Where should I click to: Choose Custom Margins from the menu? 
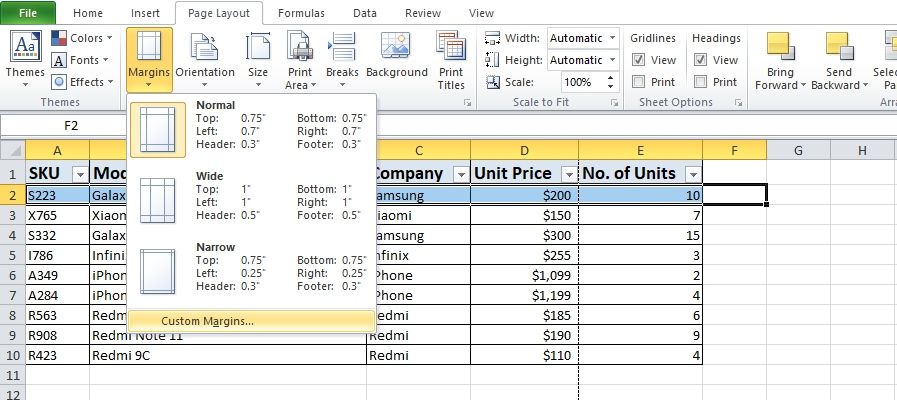click(251, 321)
